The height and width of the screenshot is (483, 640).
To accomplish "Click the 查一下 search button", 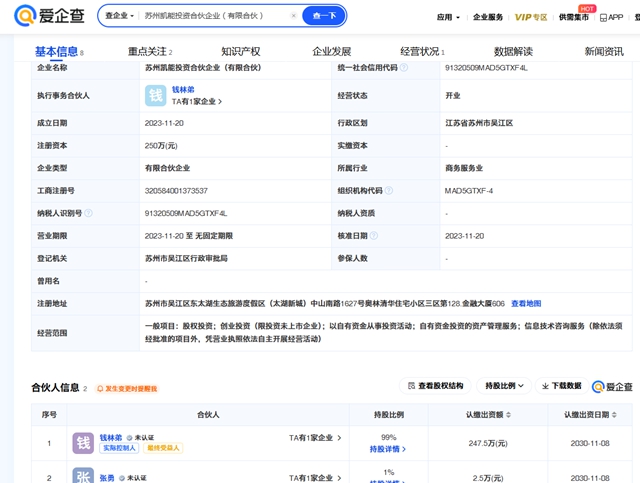I will [324, 16].
